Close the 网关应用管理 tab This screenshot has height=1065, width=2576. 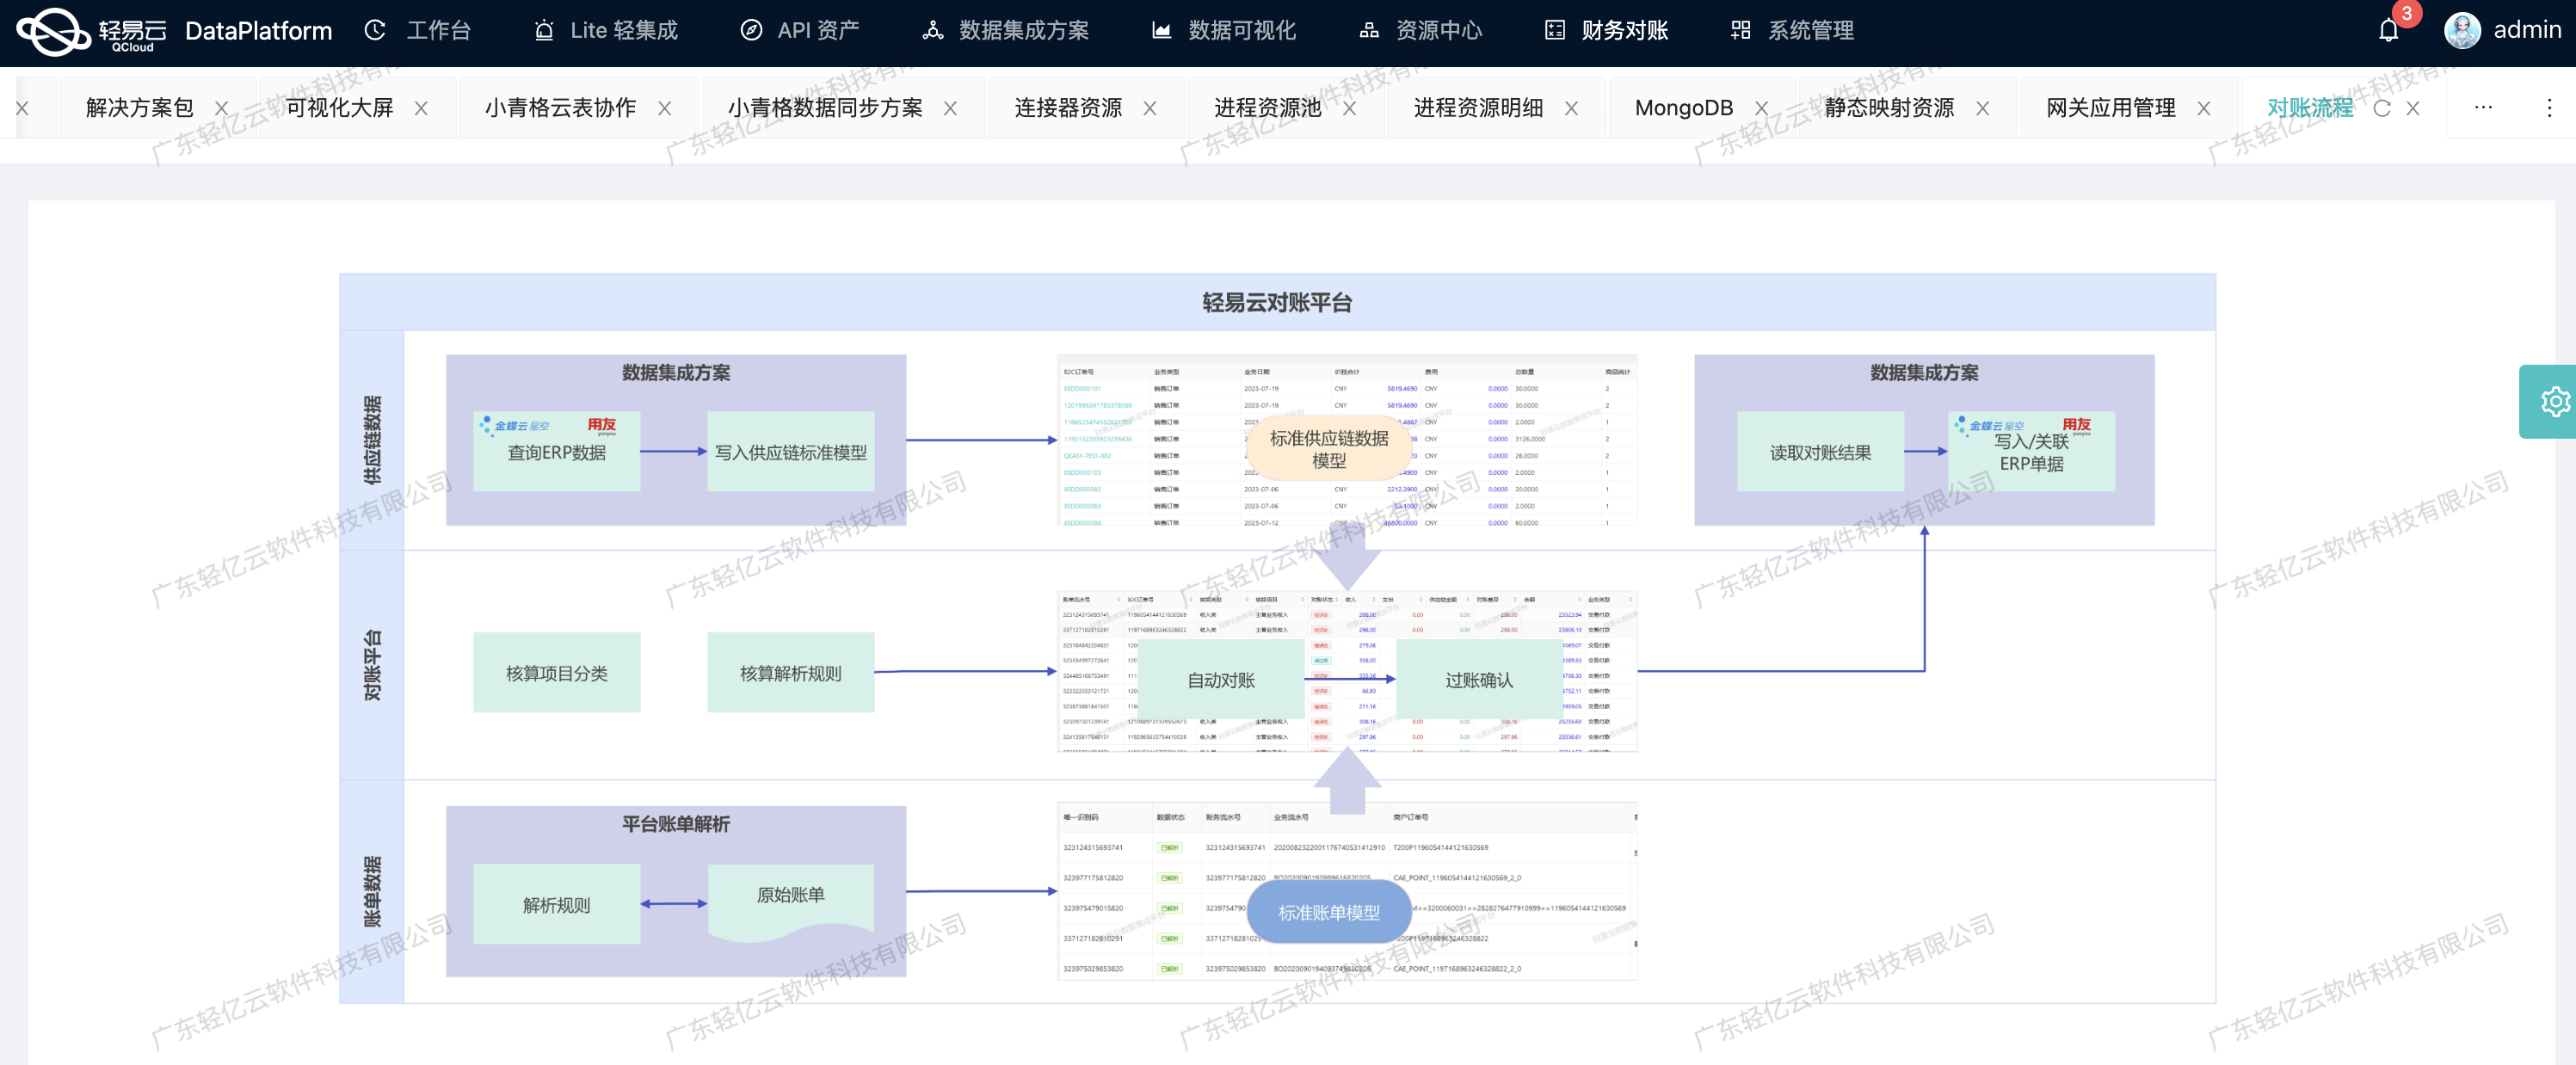pos(2203,108)
